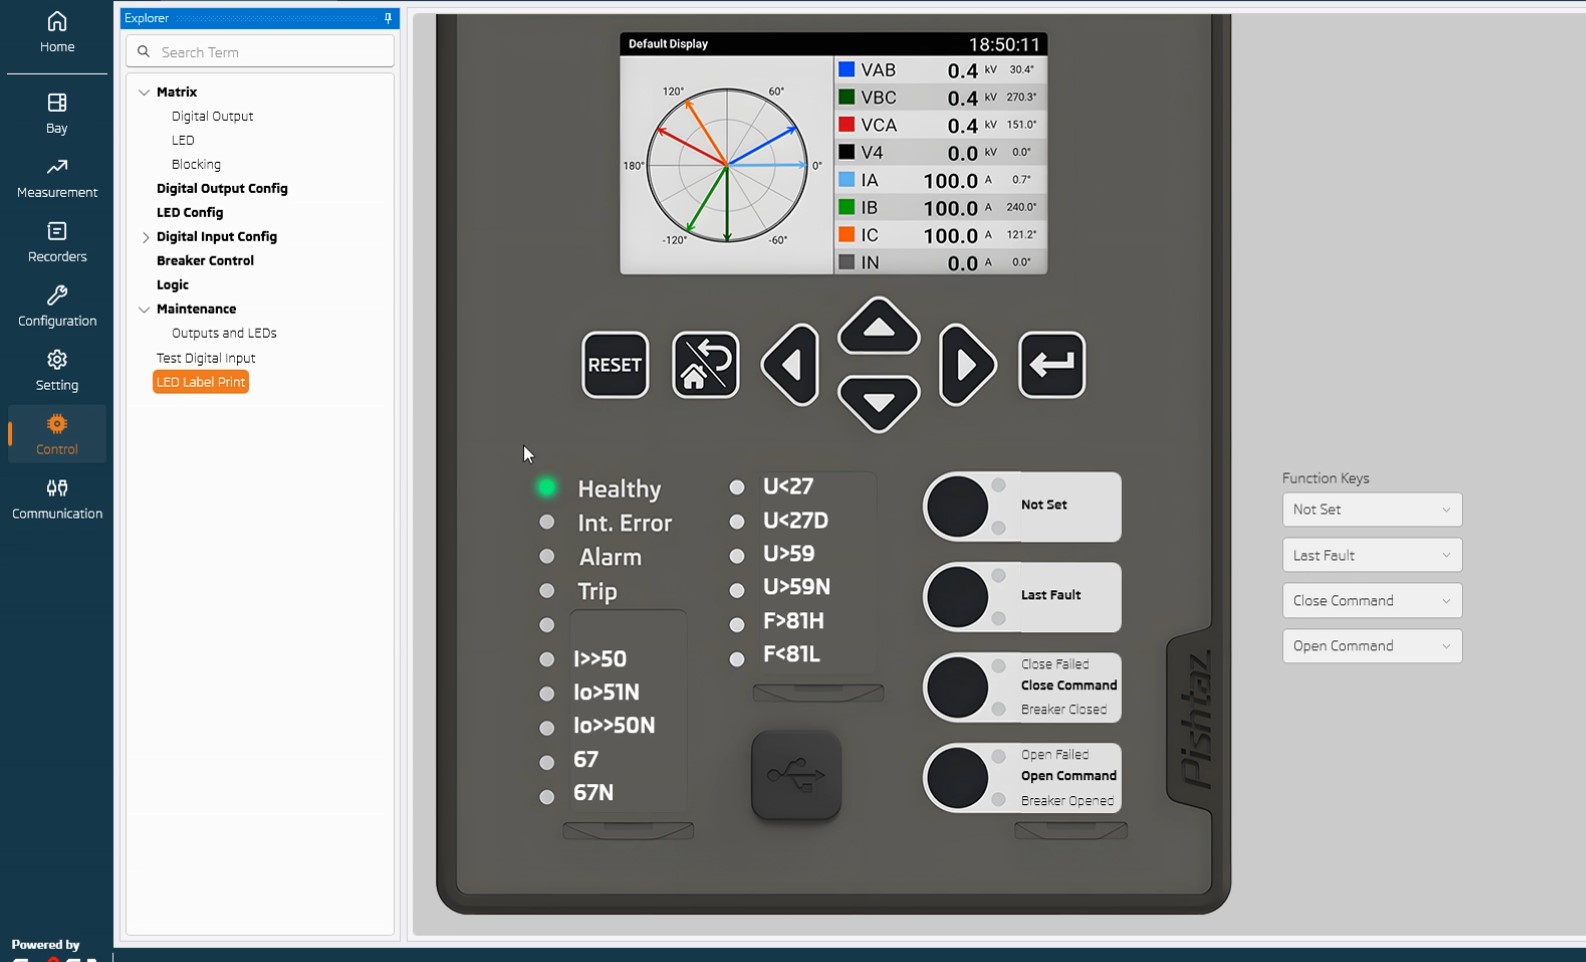Viewport: 1586px width, 962px height.
Task: Click the relay down arrow key
Action: (x=879, y=403)
